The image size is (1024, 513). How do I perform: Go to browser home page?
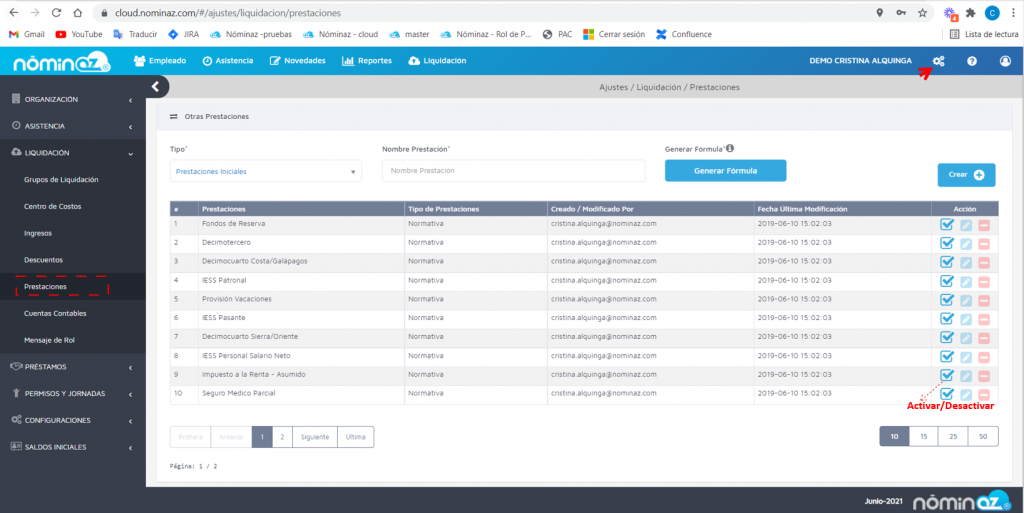click(x=77, y=12)
